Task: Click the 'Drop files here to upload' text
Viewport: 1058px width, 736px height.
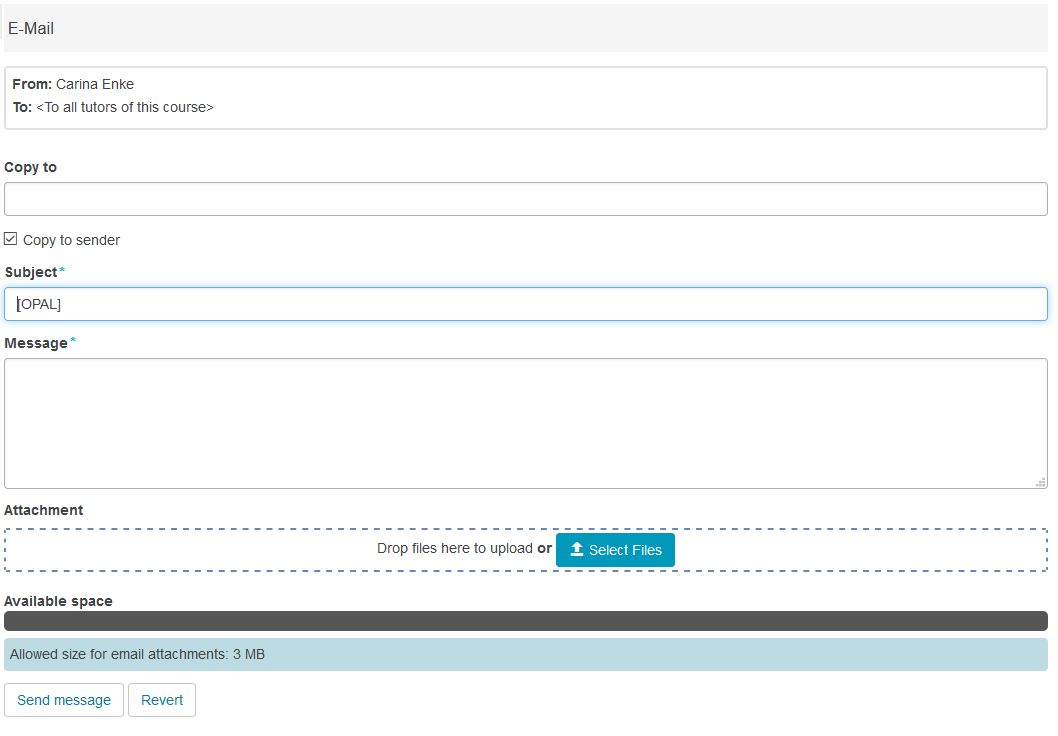Action: [x=454, y=549]
